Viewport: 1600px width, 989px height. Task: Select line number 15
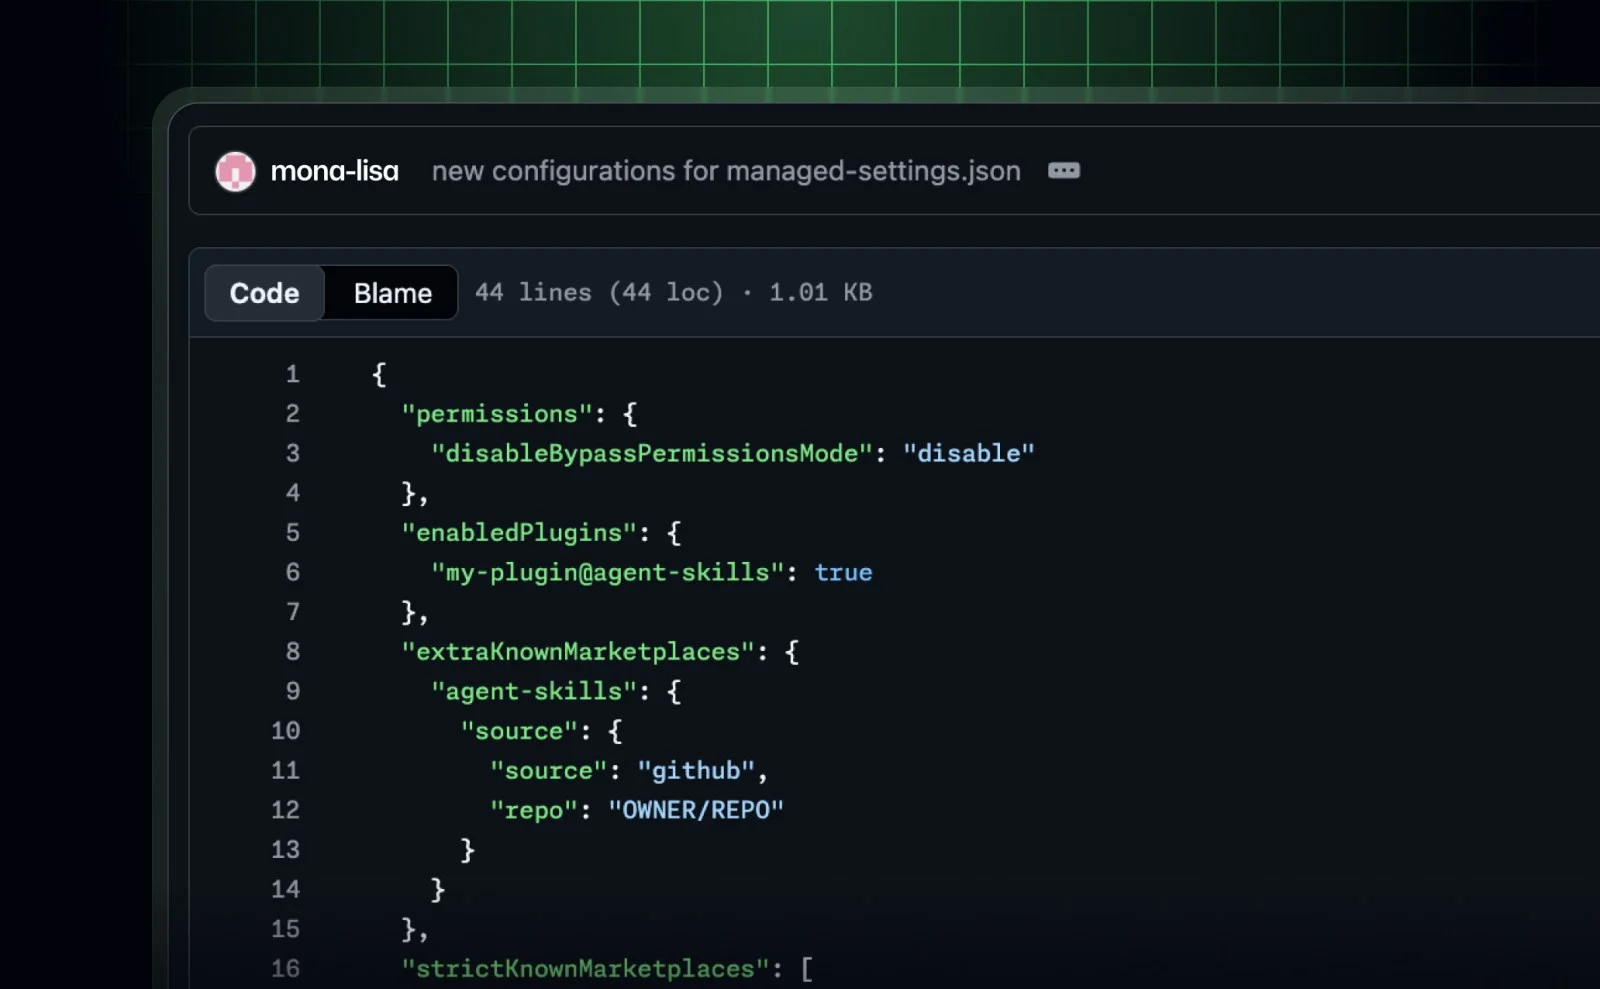click(x=285, y=929)
